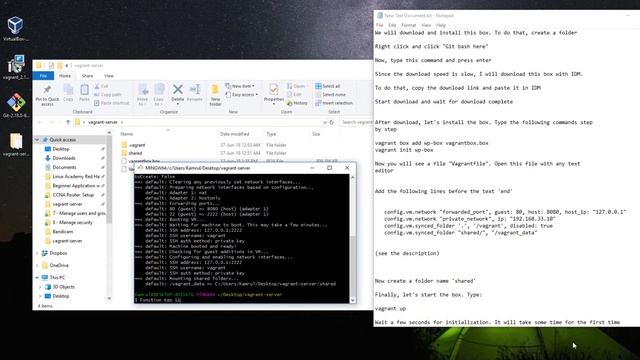Open the address bar history dropdown
This screenshot has height=360, width=640.
[x=324, y=122]
